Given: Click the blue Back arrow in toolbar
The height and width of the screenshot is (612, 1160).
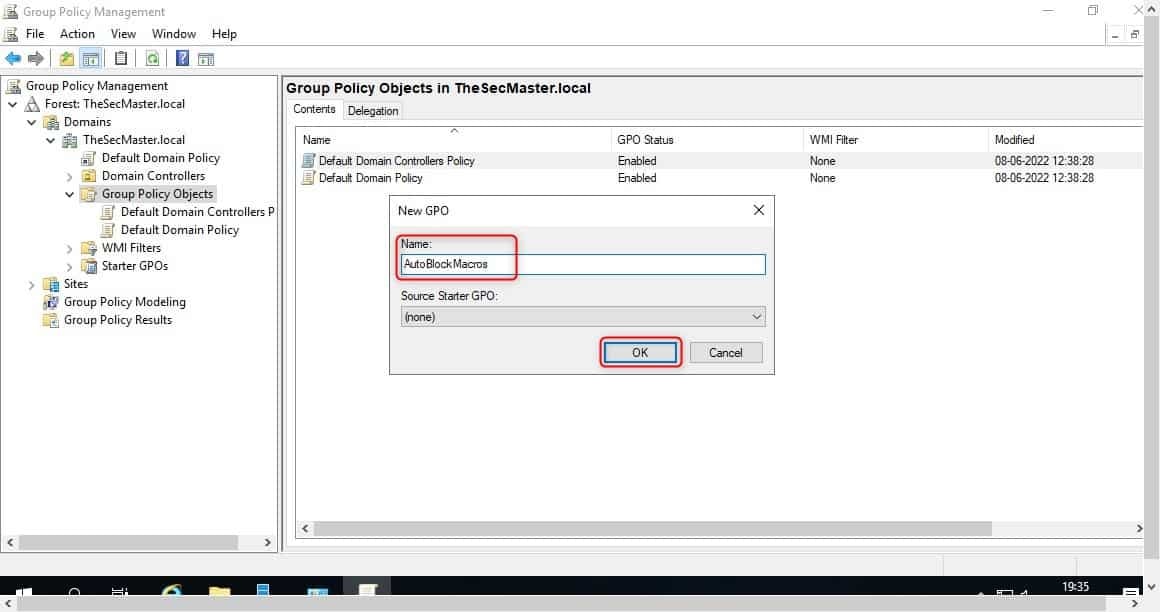Looking at the screenshot, I should 13,58.
